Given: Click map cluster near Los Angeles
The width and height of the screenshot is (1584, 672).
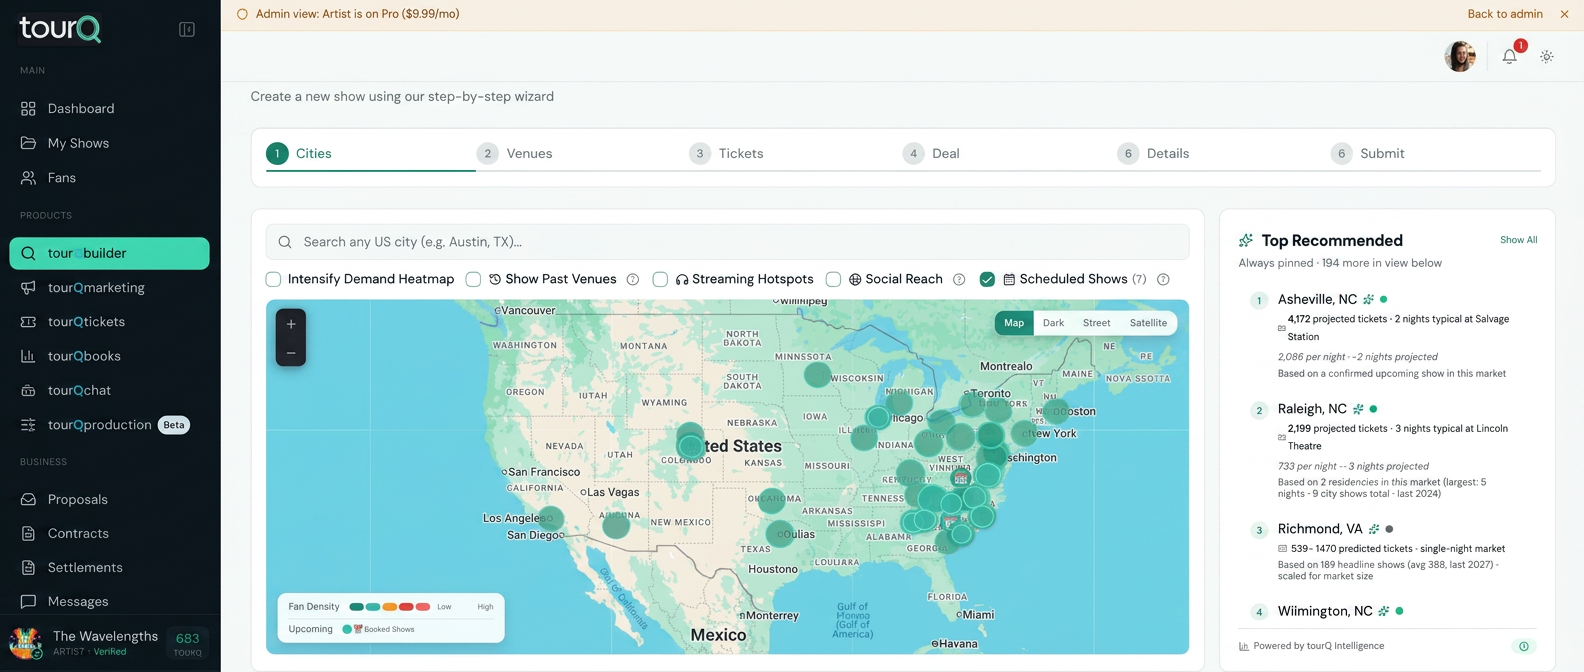Looking at the screenshot, I should [x=551, y=518].
